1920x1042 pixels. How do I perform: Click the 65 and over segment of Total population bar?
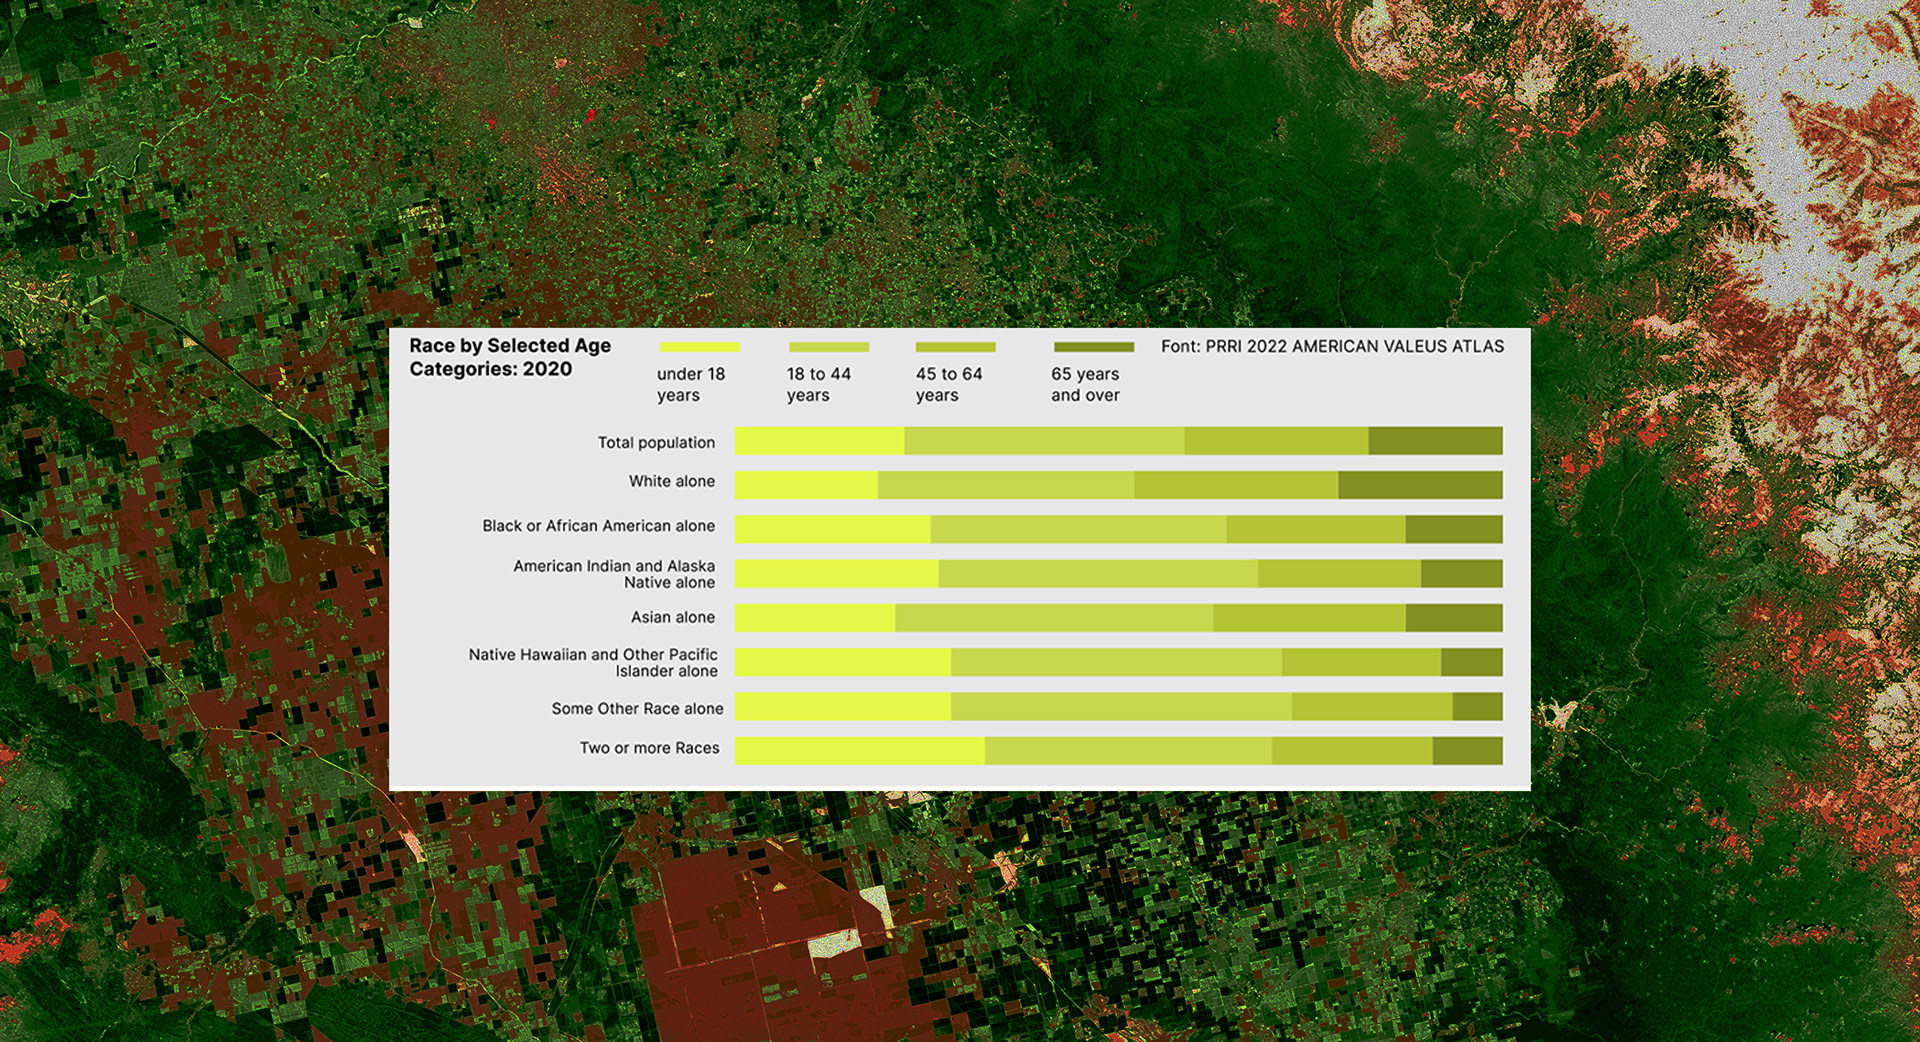tap(1436, 441)
